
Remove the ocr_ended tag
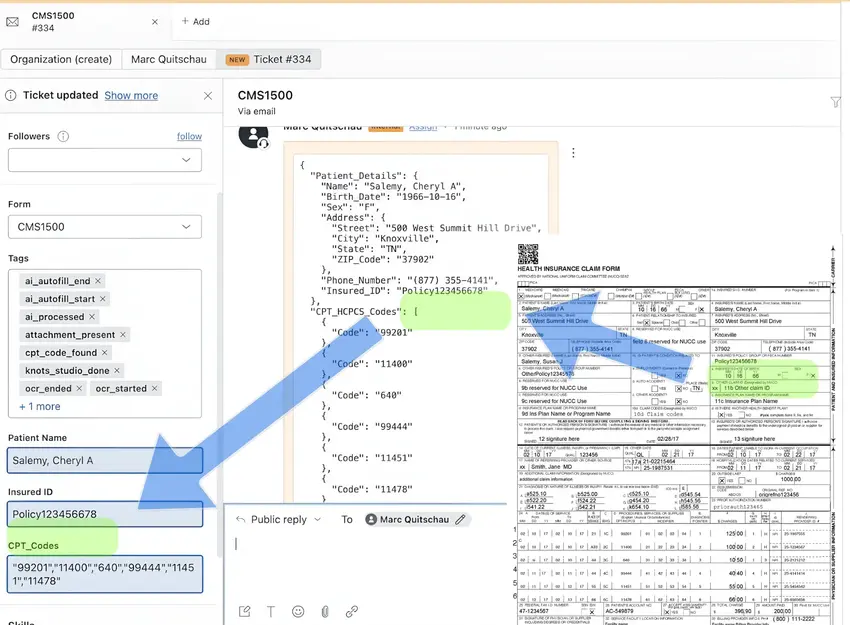[79, 388]
